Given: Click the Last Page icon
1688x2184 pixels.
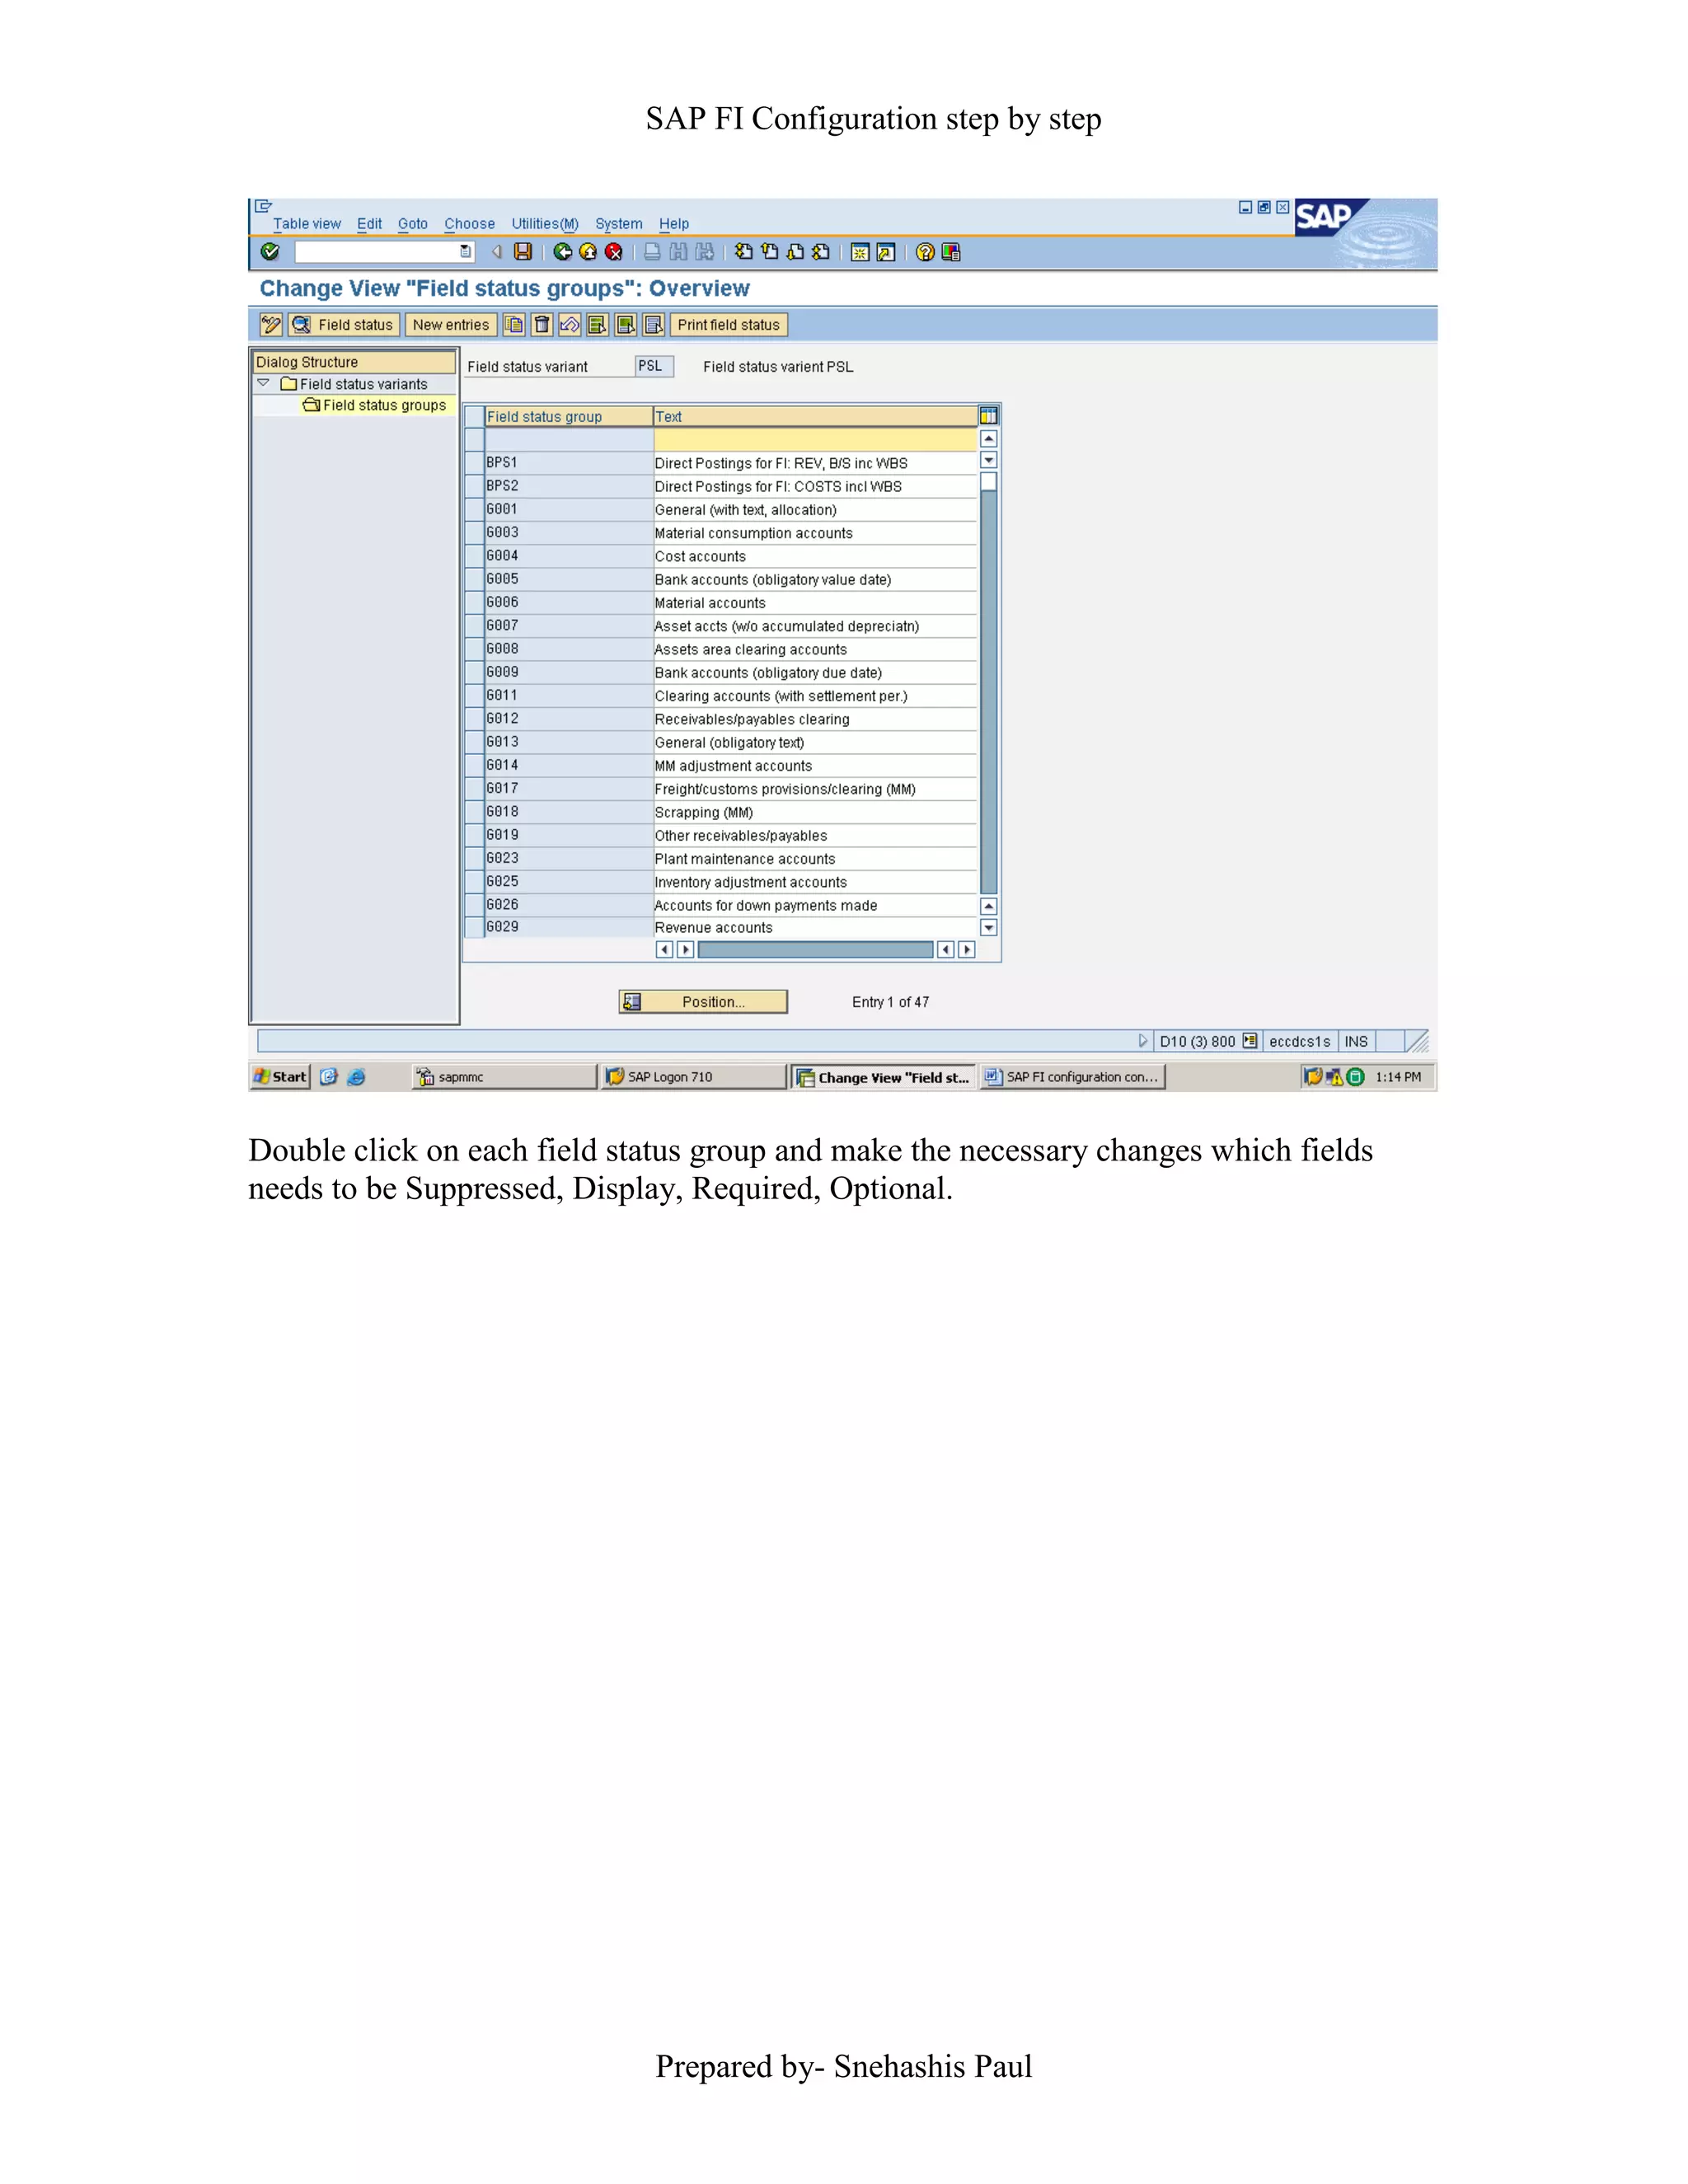Looking at the screenshot, I should [x=821, y=252].
